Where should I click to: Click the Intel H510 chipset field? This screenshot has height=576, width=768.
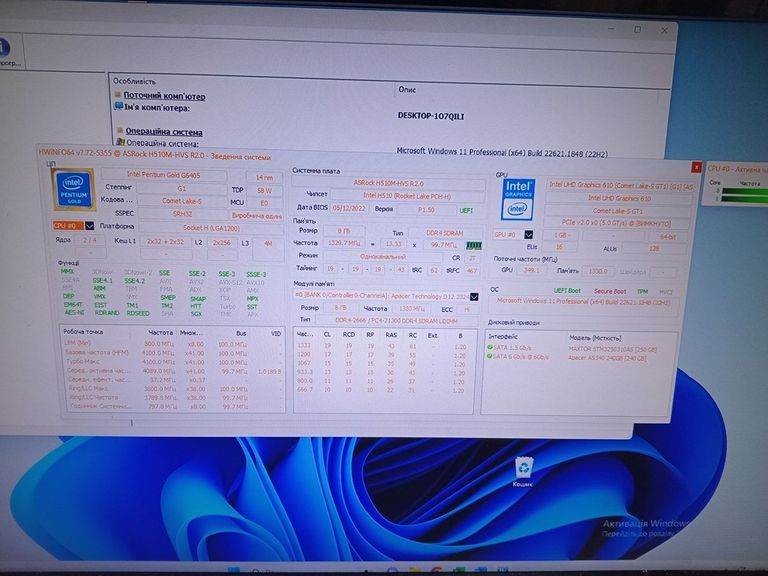tap(407, 195)
